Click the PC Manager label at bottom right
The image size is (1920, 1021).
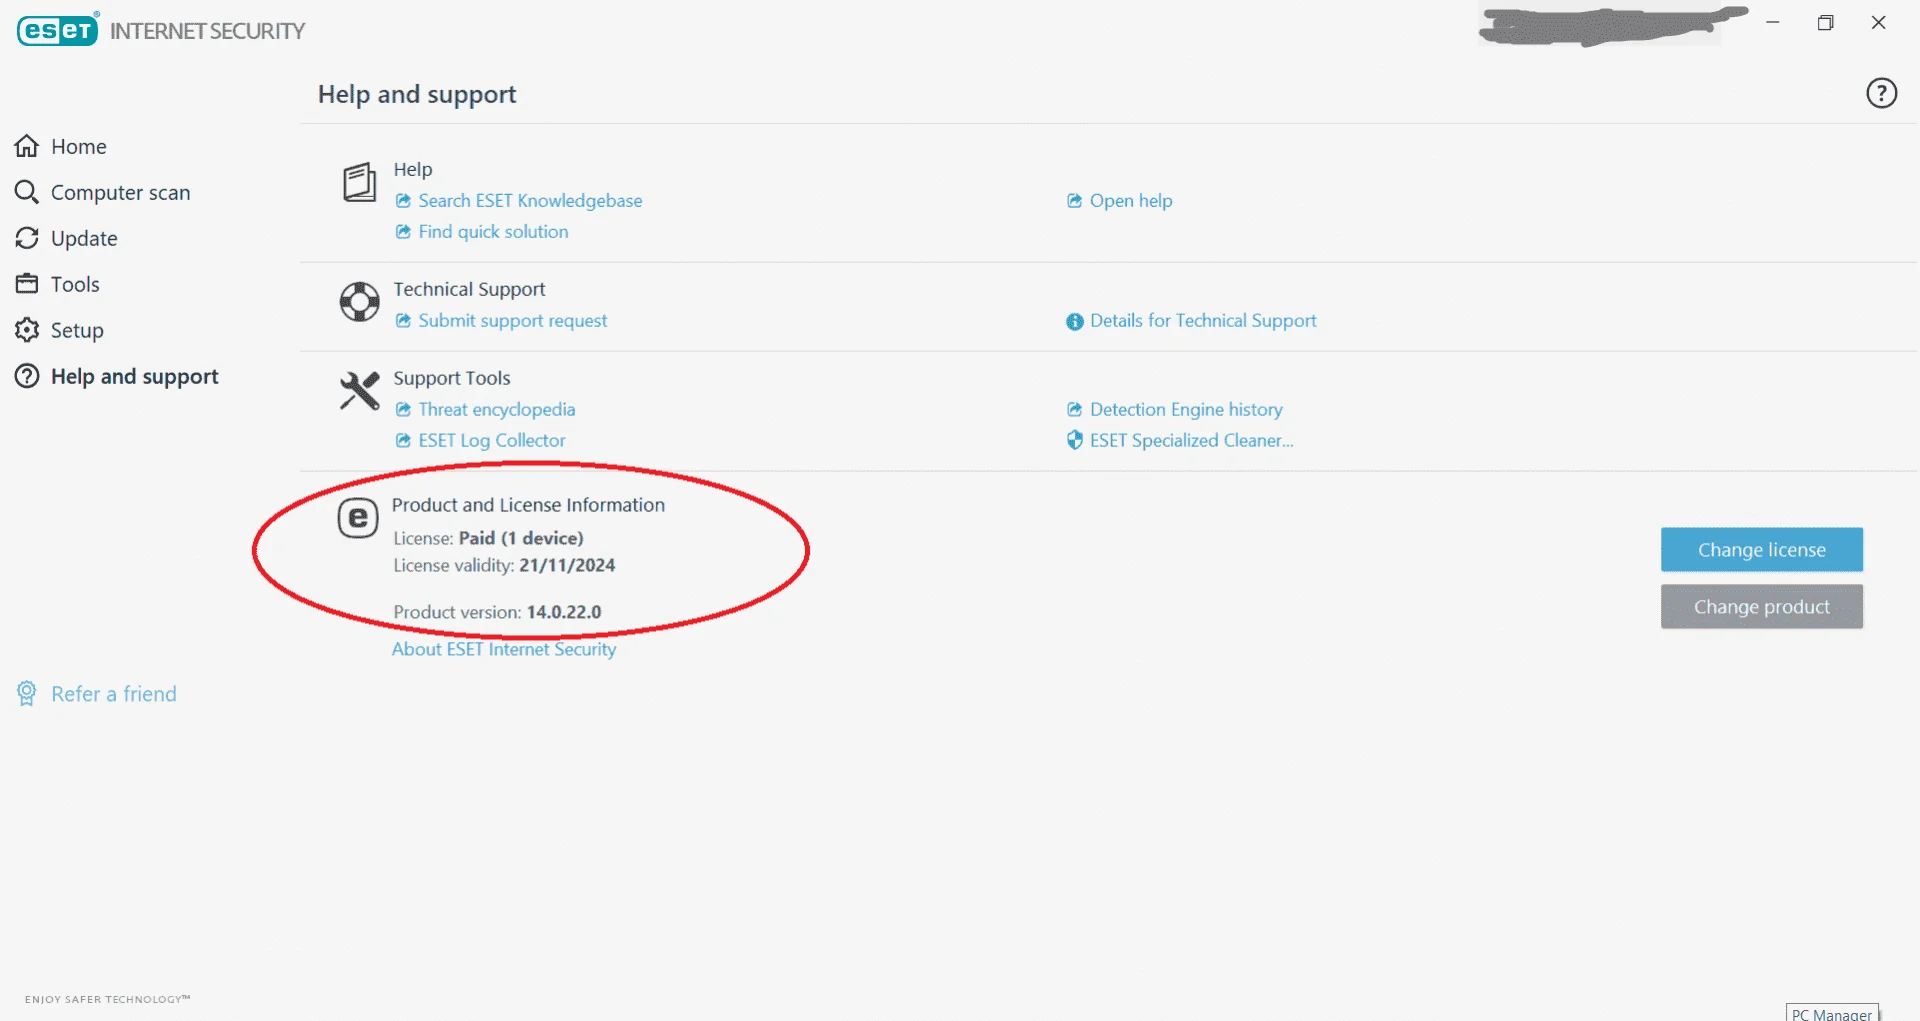click(1832, 1013)
